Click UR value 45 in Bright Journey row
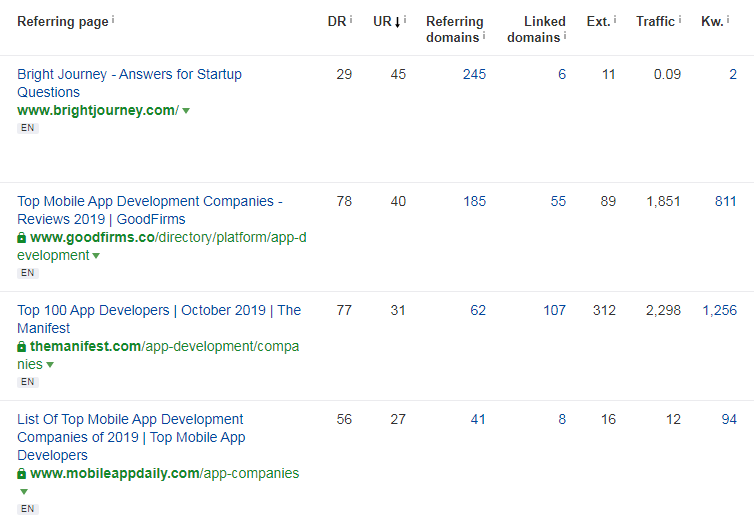Screen dimensions: 754x525 coord(398,75)
